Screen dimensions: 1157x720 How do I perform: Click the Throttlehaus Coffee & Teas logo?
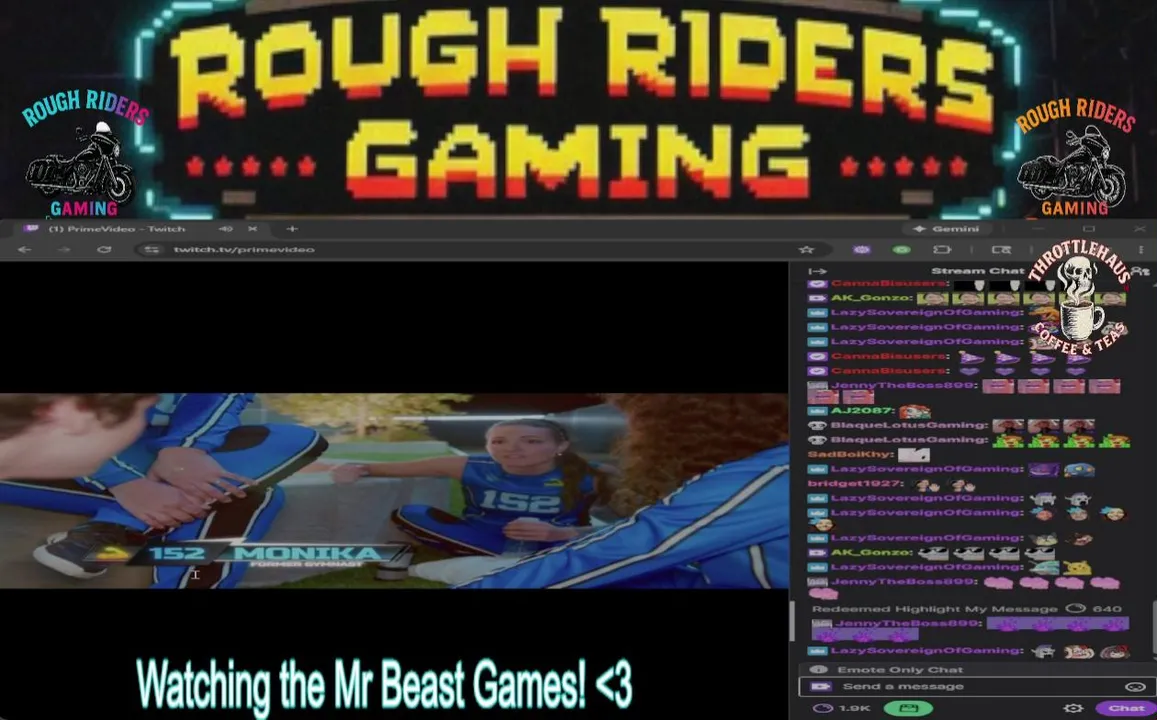click(1080, 297)
